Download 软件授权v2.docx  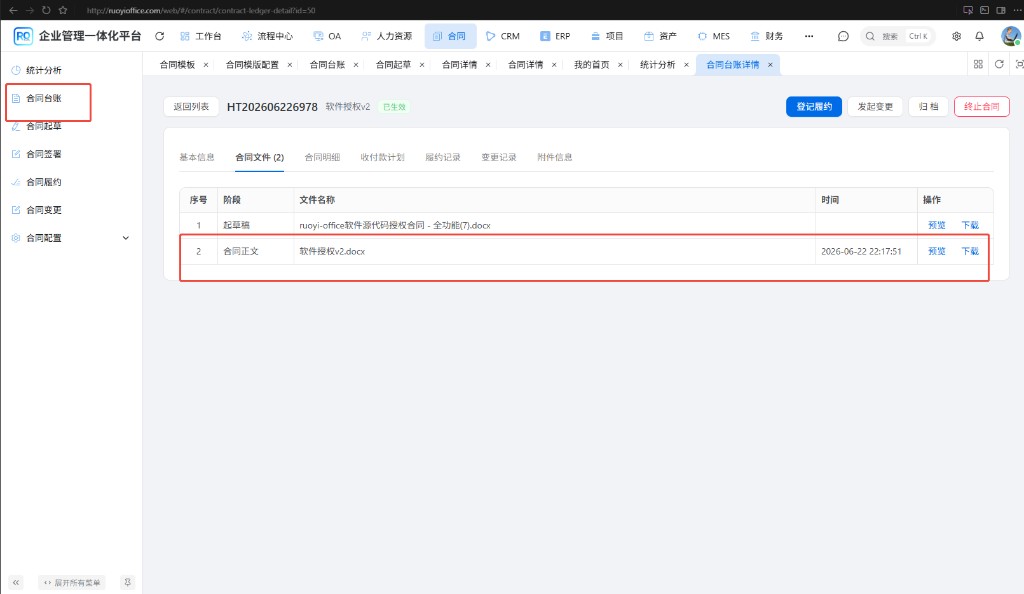pyautogui.click(x=970, y=251)
